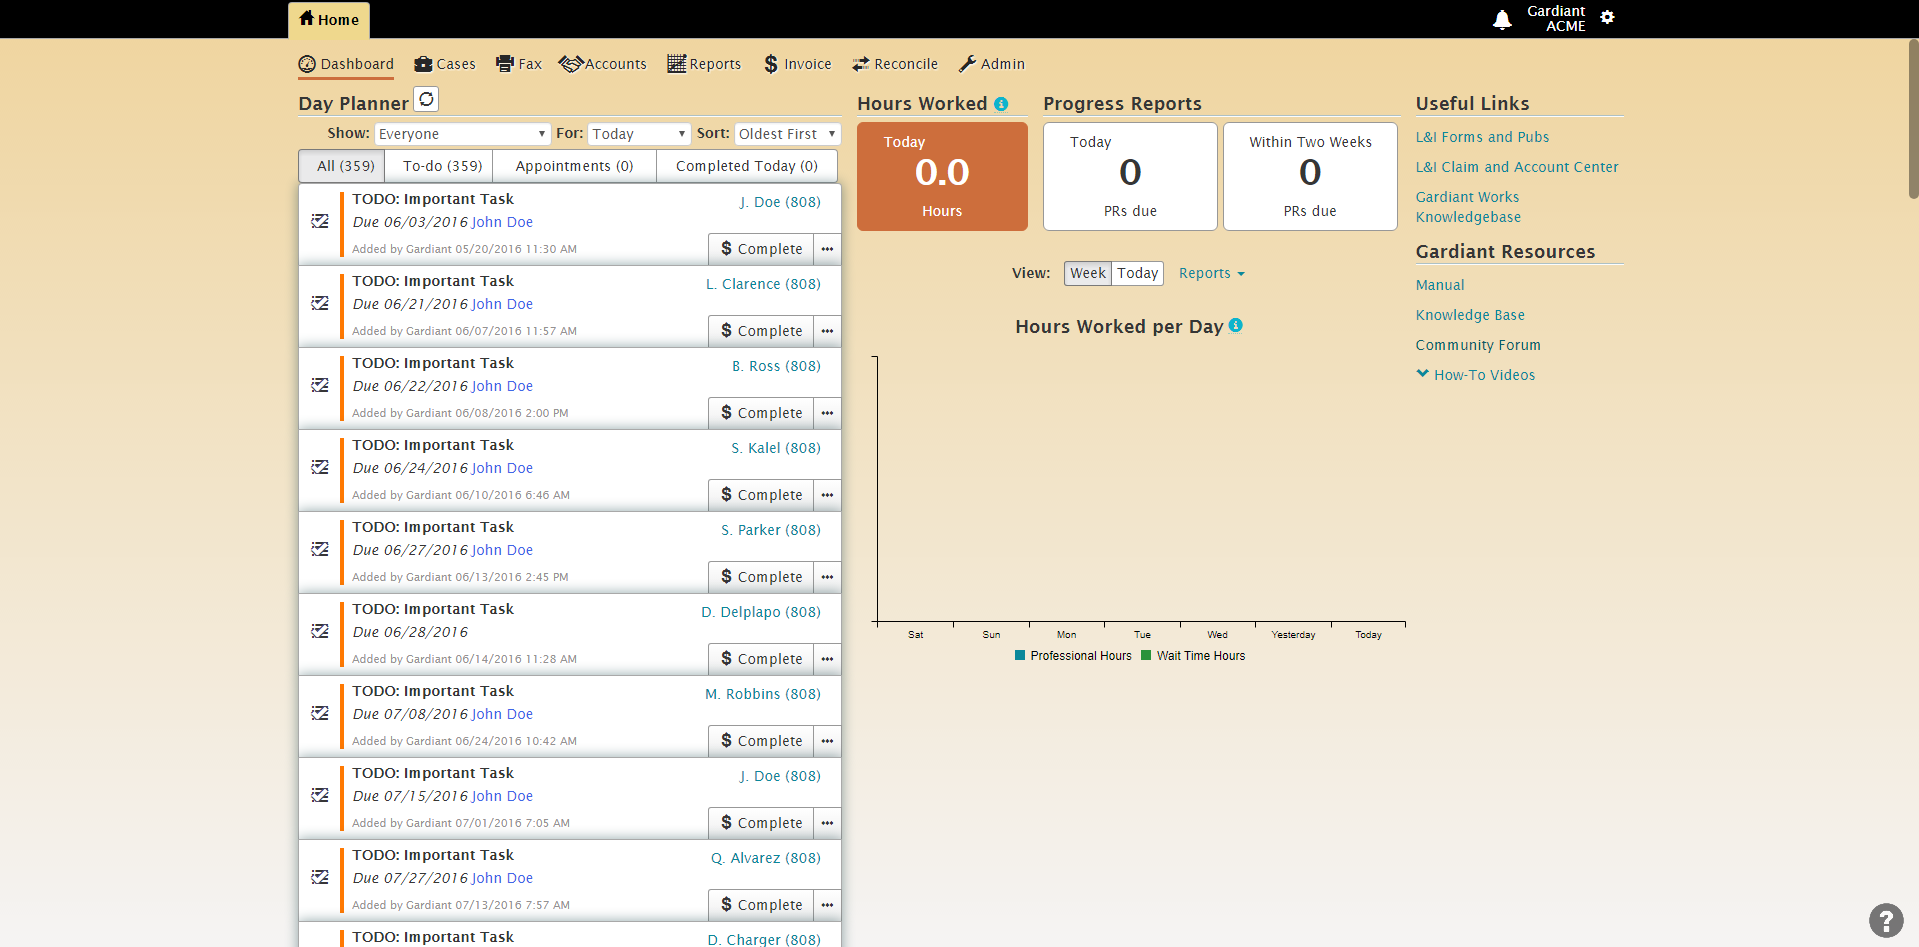Click the task icon beside Q. Alvarez task
This screenshot has height=947, width=1919.
tap(320, 877)
